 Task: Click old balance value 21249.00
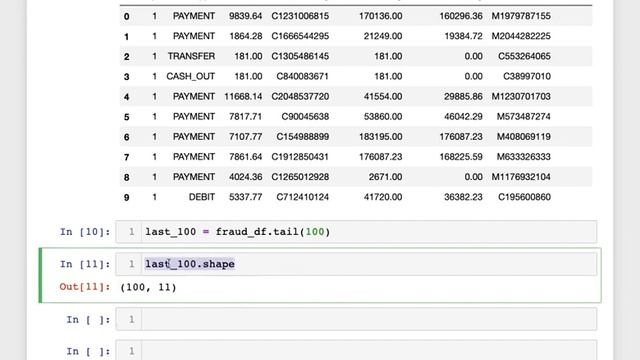pyautogui.click(x=383, y=36)
